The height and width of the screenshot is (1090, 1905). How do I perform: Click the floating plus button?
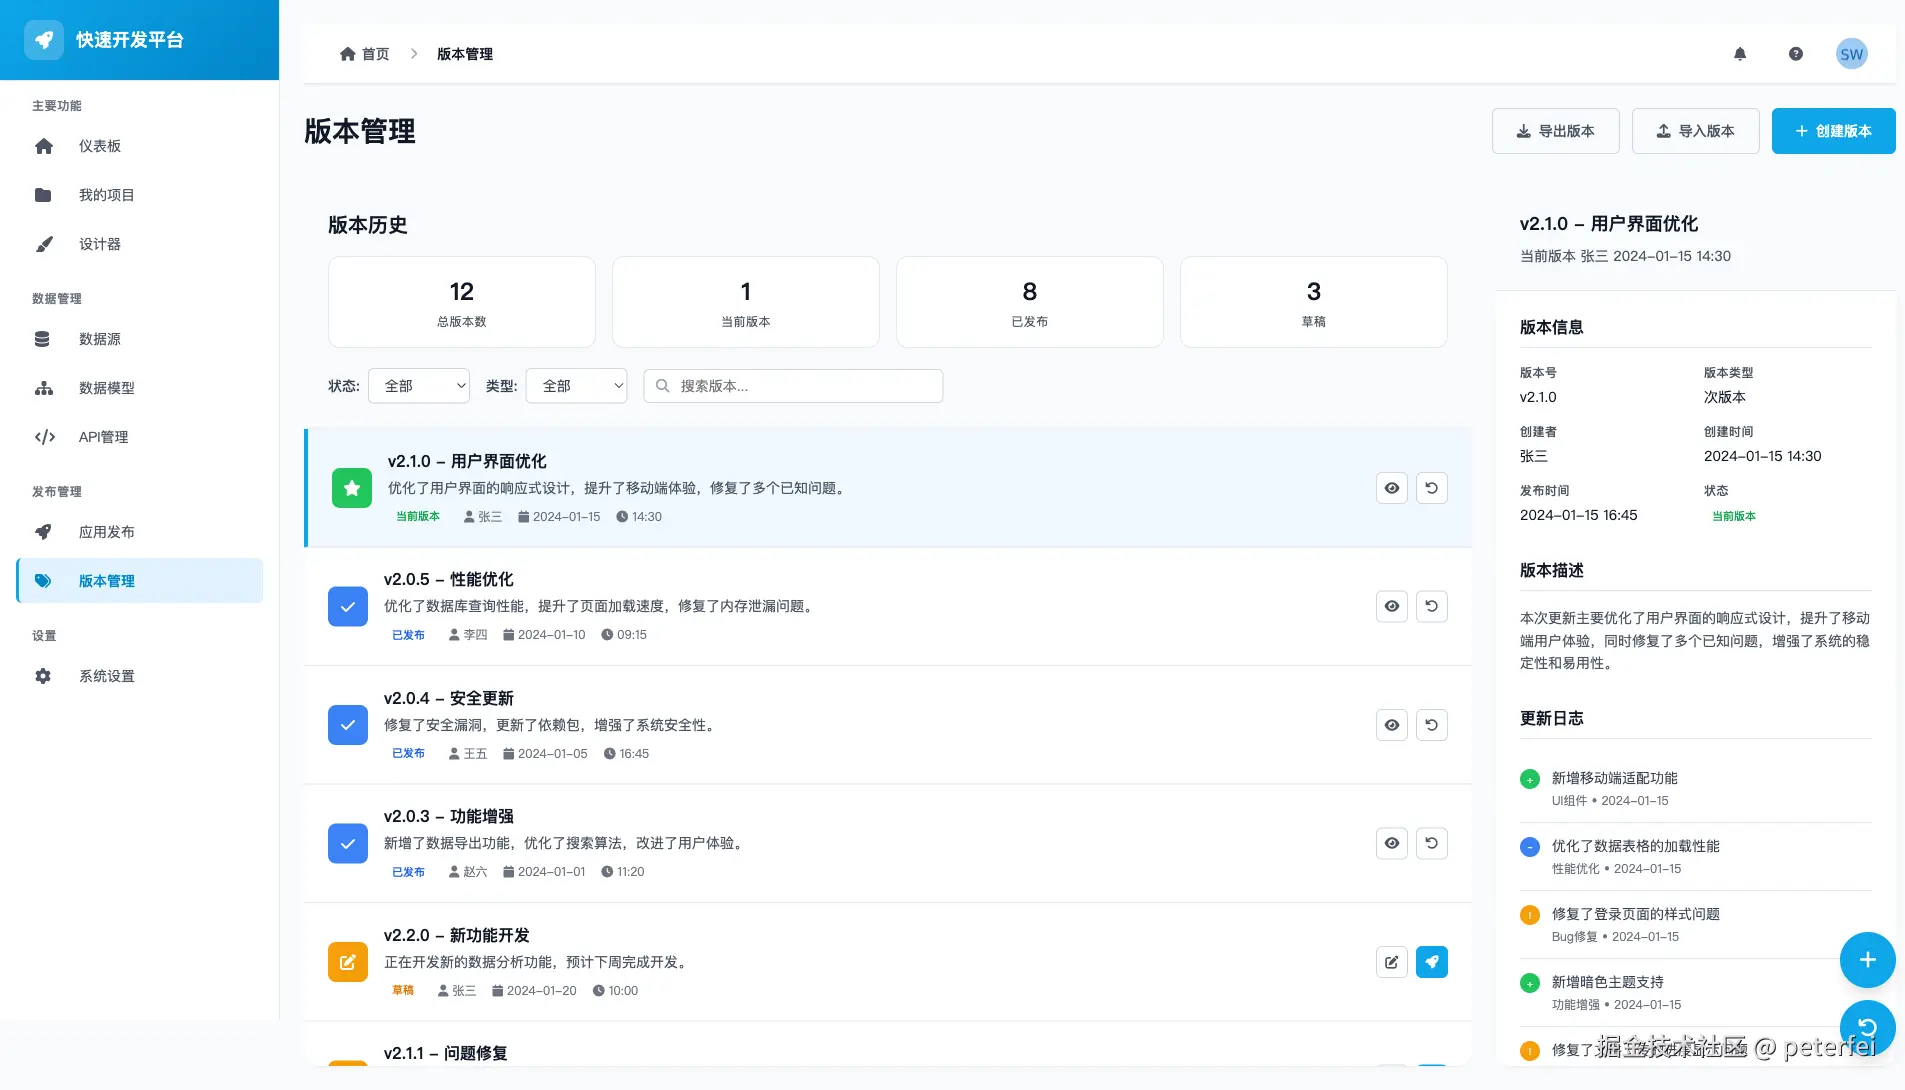point(1867,960)
